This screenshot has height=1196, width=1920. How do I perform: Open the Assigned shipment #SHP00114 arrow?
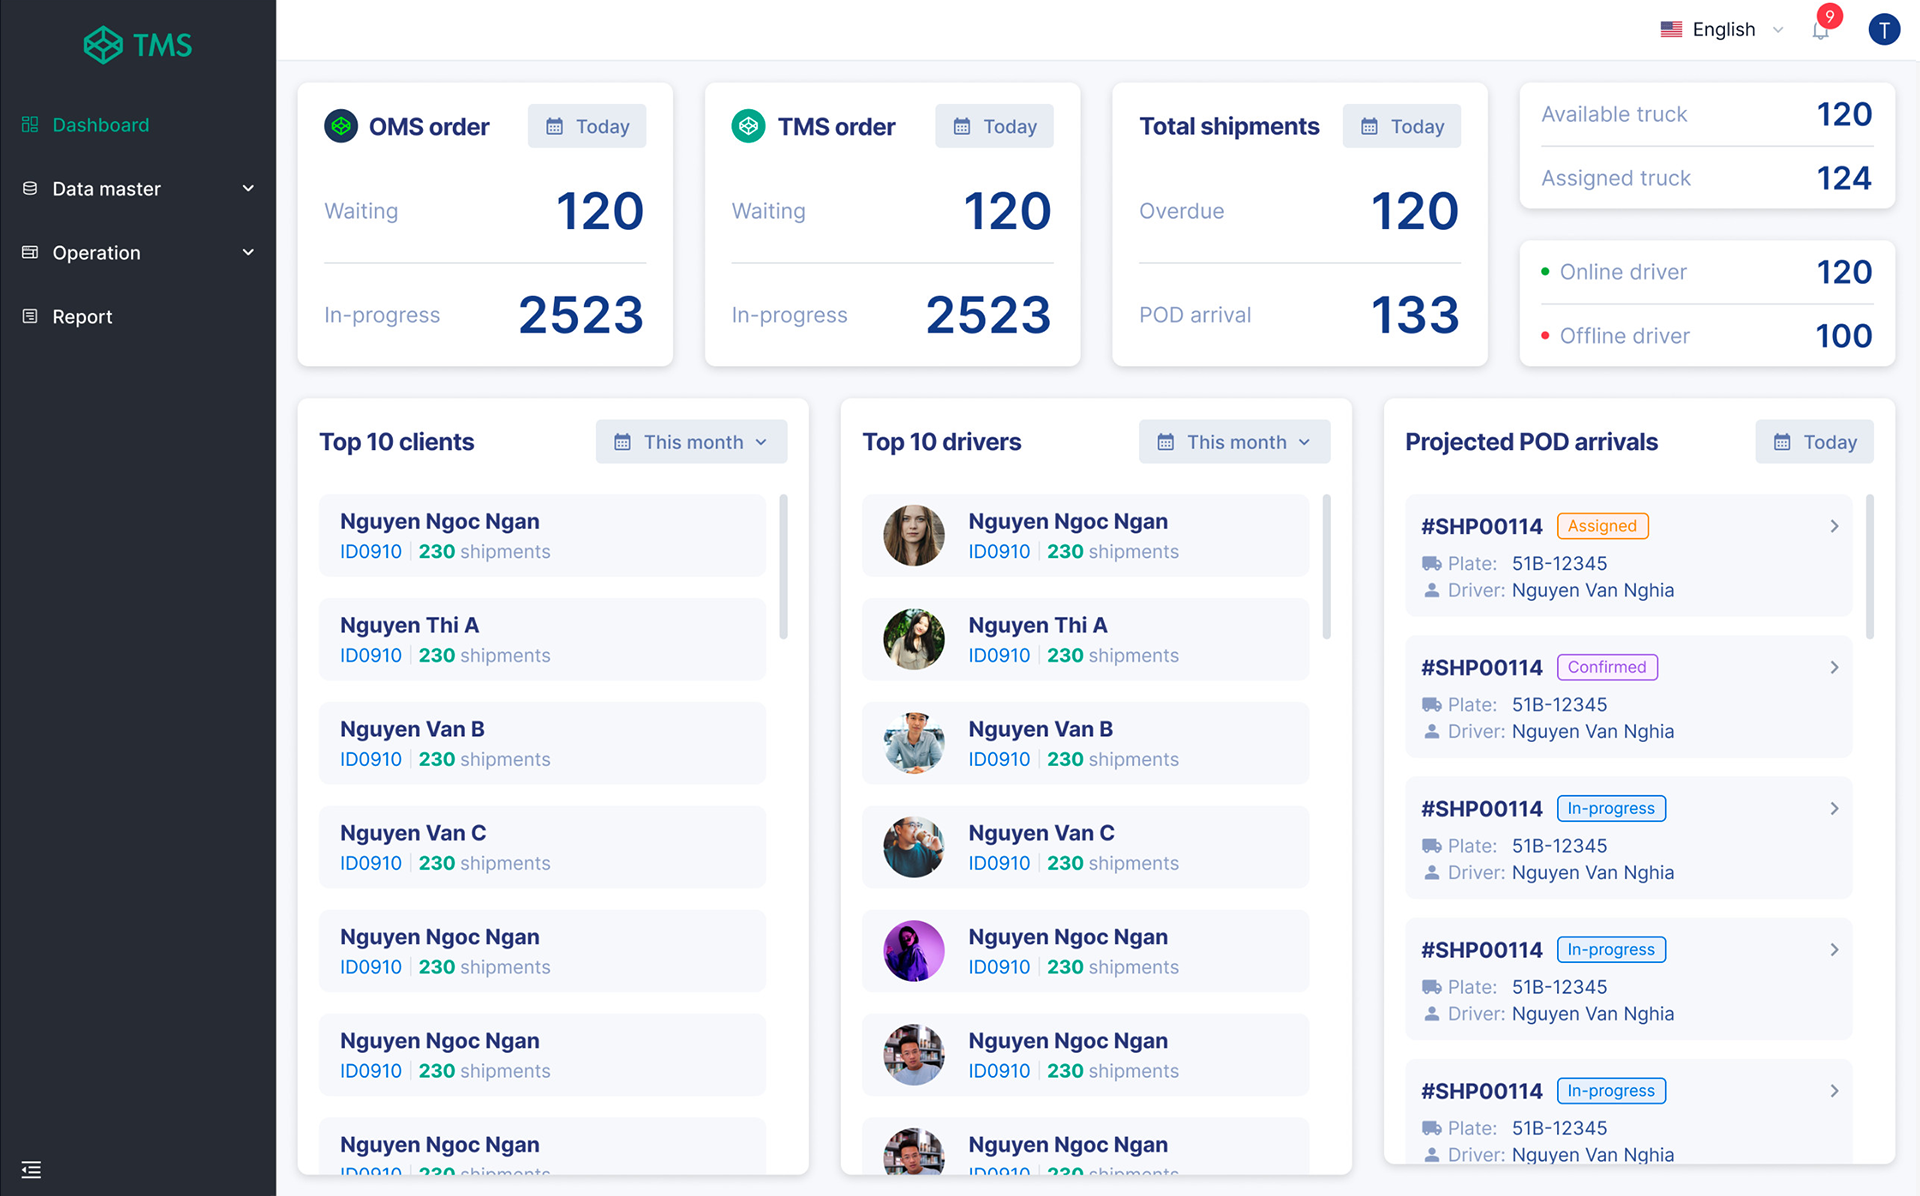click(x=1834, y=526)
